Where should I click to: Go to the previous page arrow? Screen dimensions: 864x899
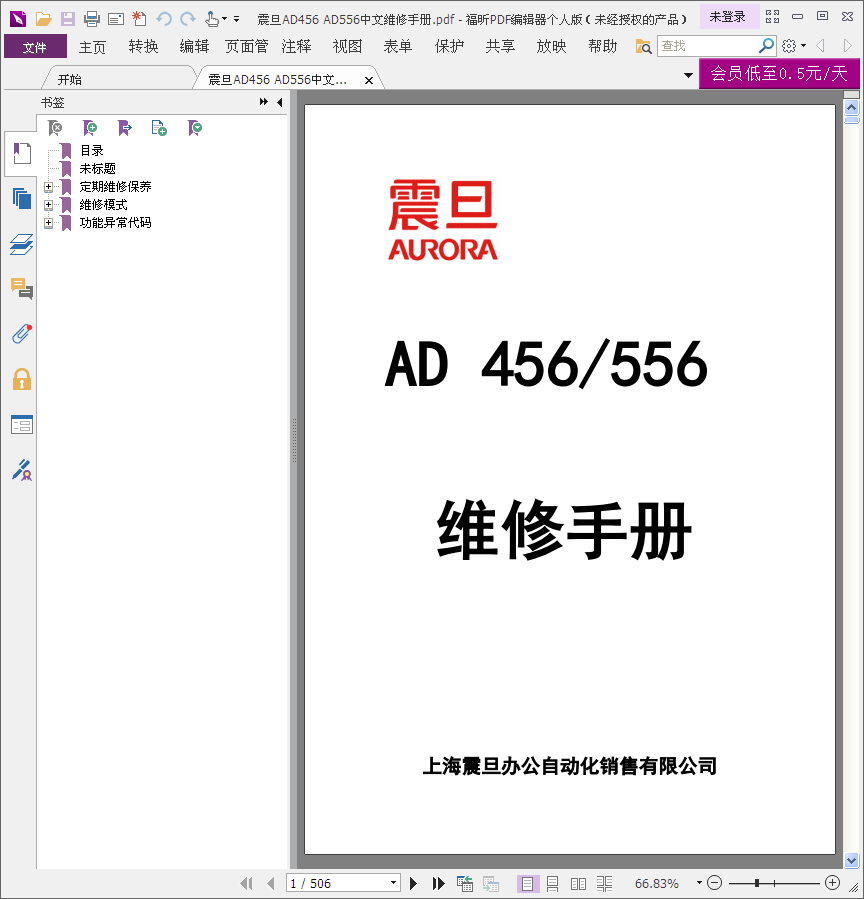click(x=271, y=884)
